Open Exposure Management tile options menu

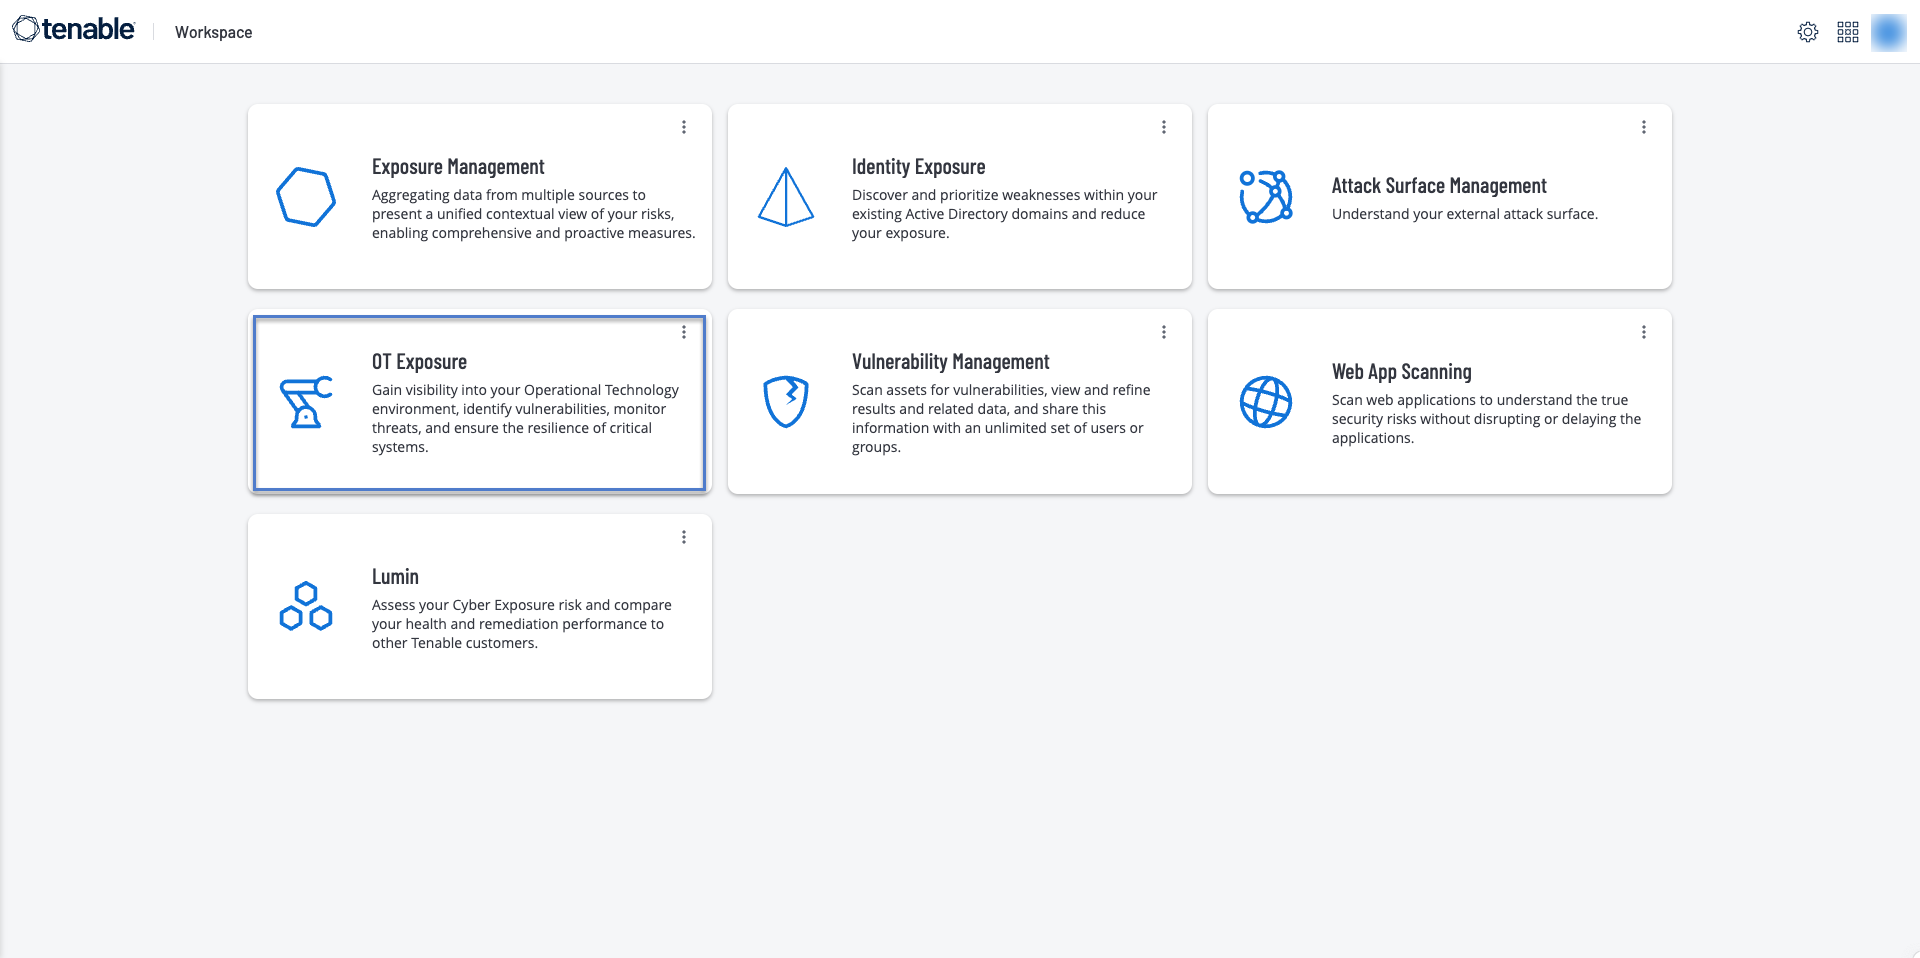click(x=684, y=127)
